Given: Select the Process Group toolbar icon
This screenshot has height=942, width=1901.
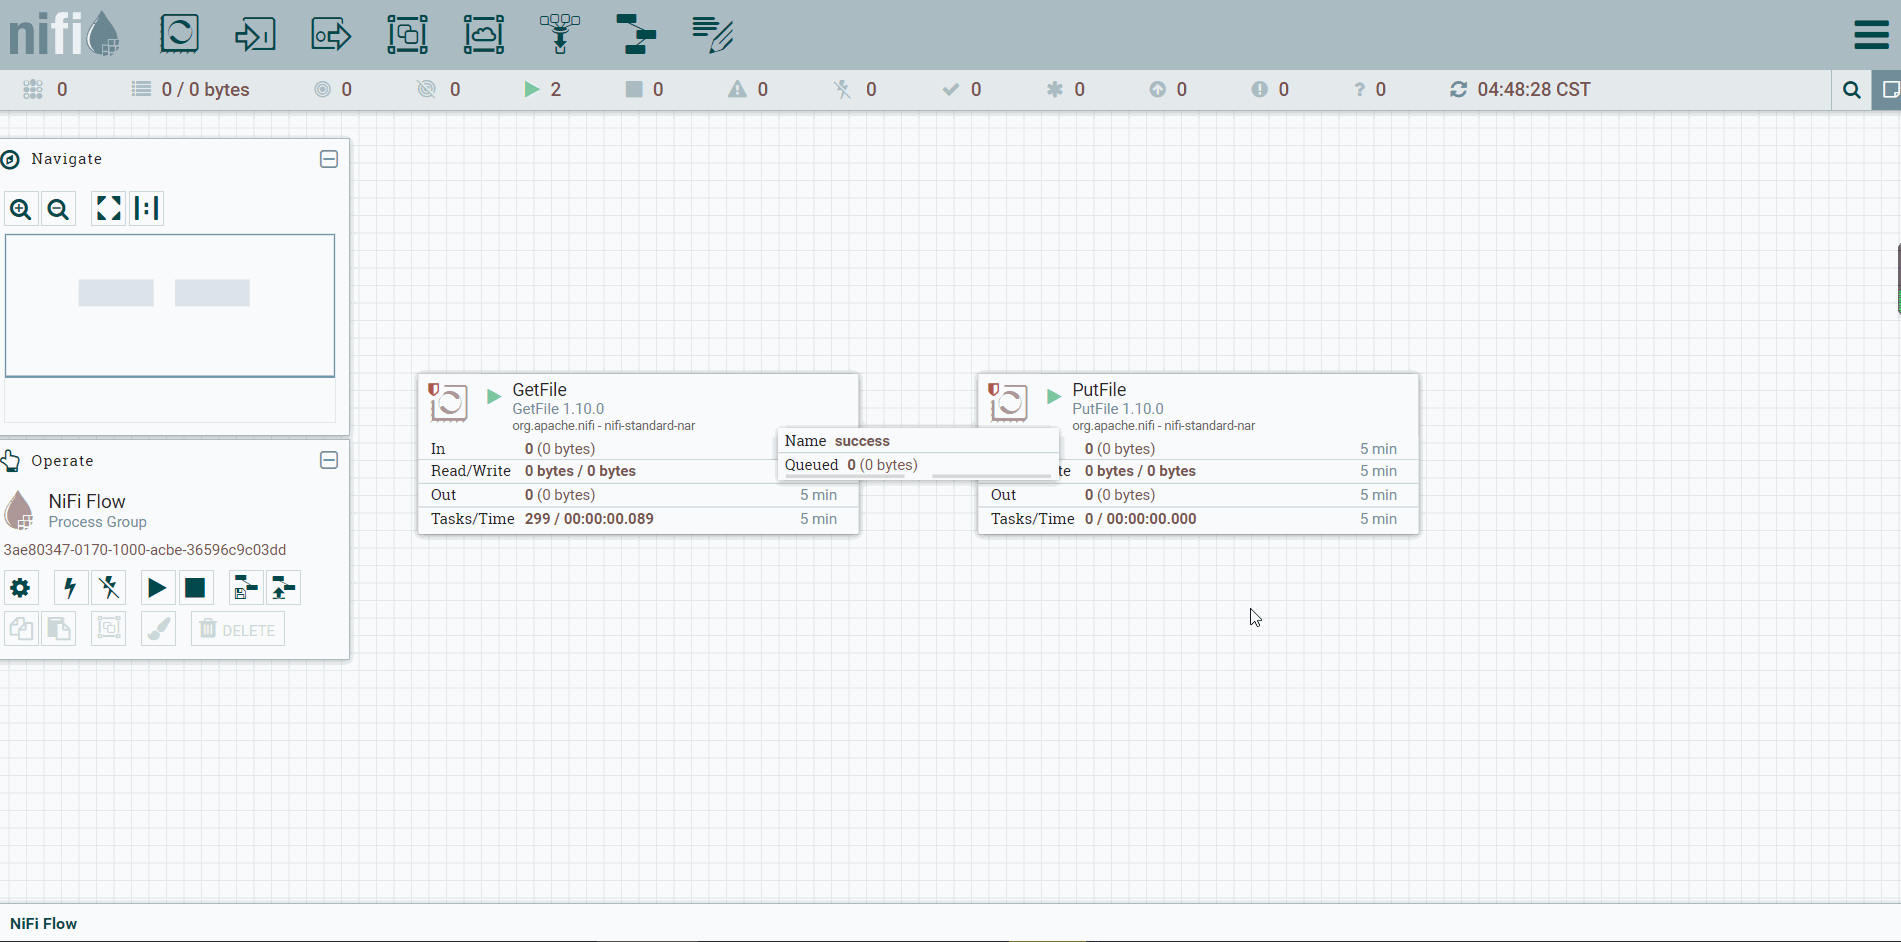Looking at the screenshot, I should pos(407,34).
